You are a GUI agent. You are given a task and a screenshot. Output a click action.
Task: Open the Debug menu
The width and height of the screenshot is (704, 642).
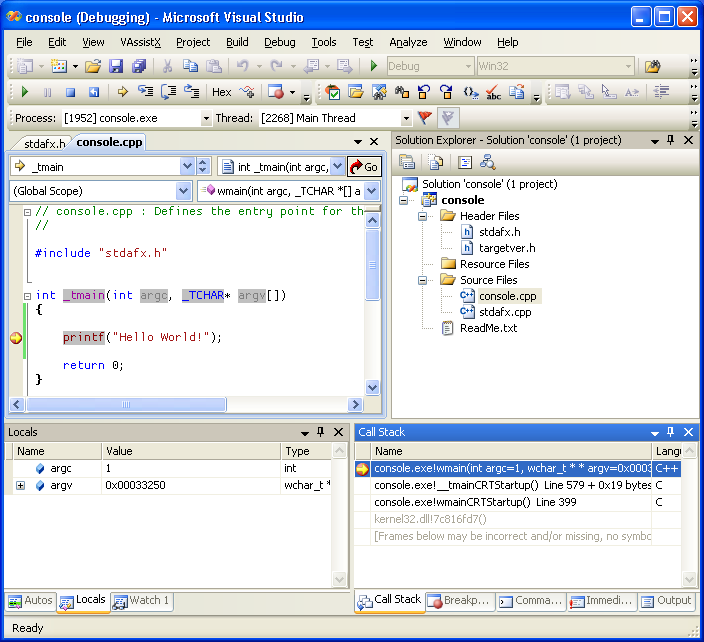[280, 42]
